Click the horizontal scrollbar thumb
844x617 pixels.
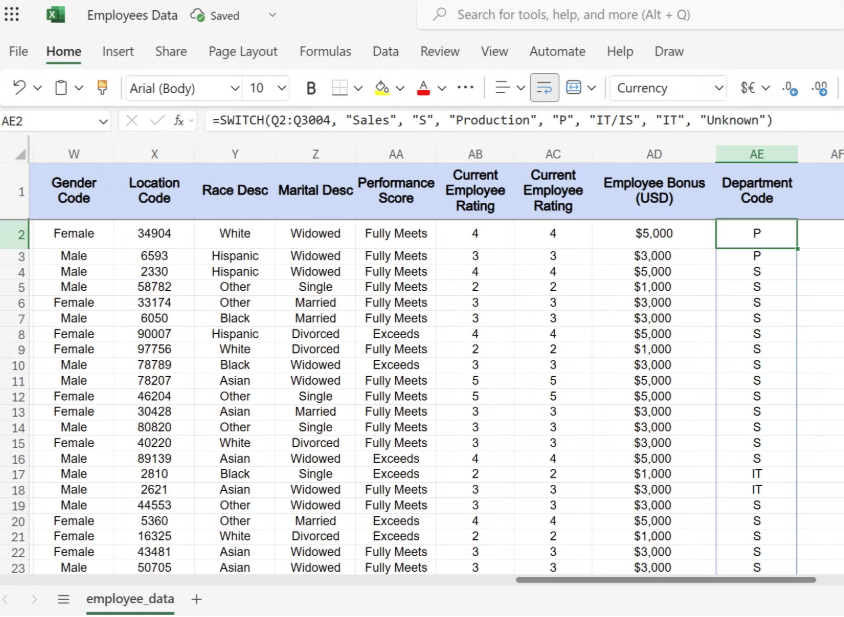665,580
